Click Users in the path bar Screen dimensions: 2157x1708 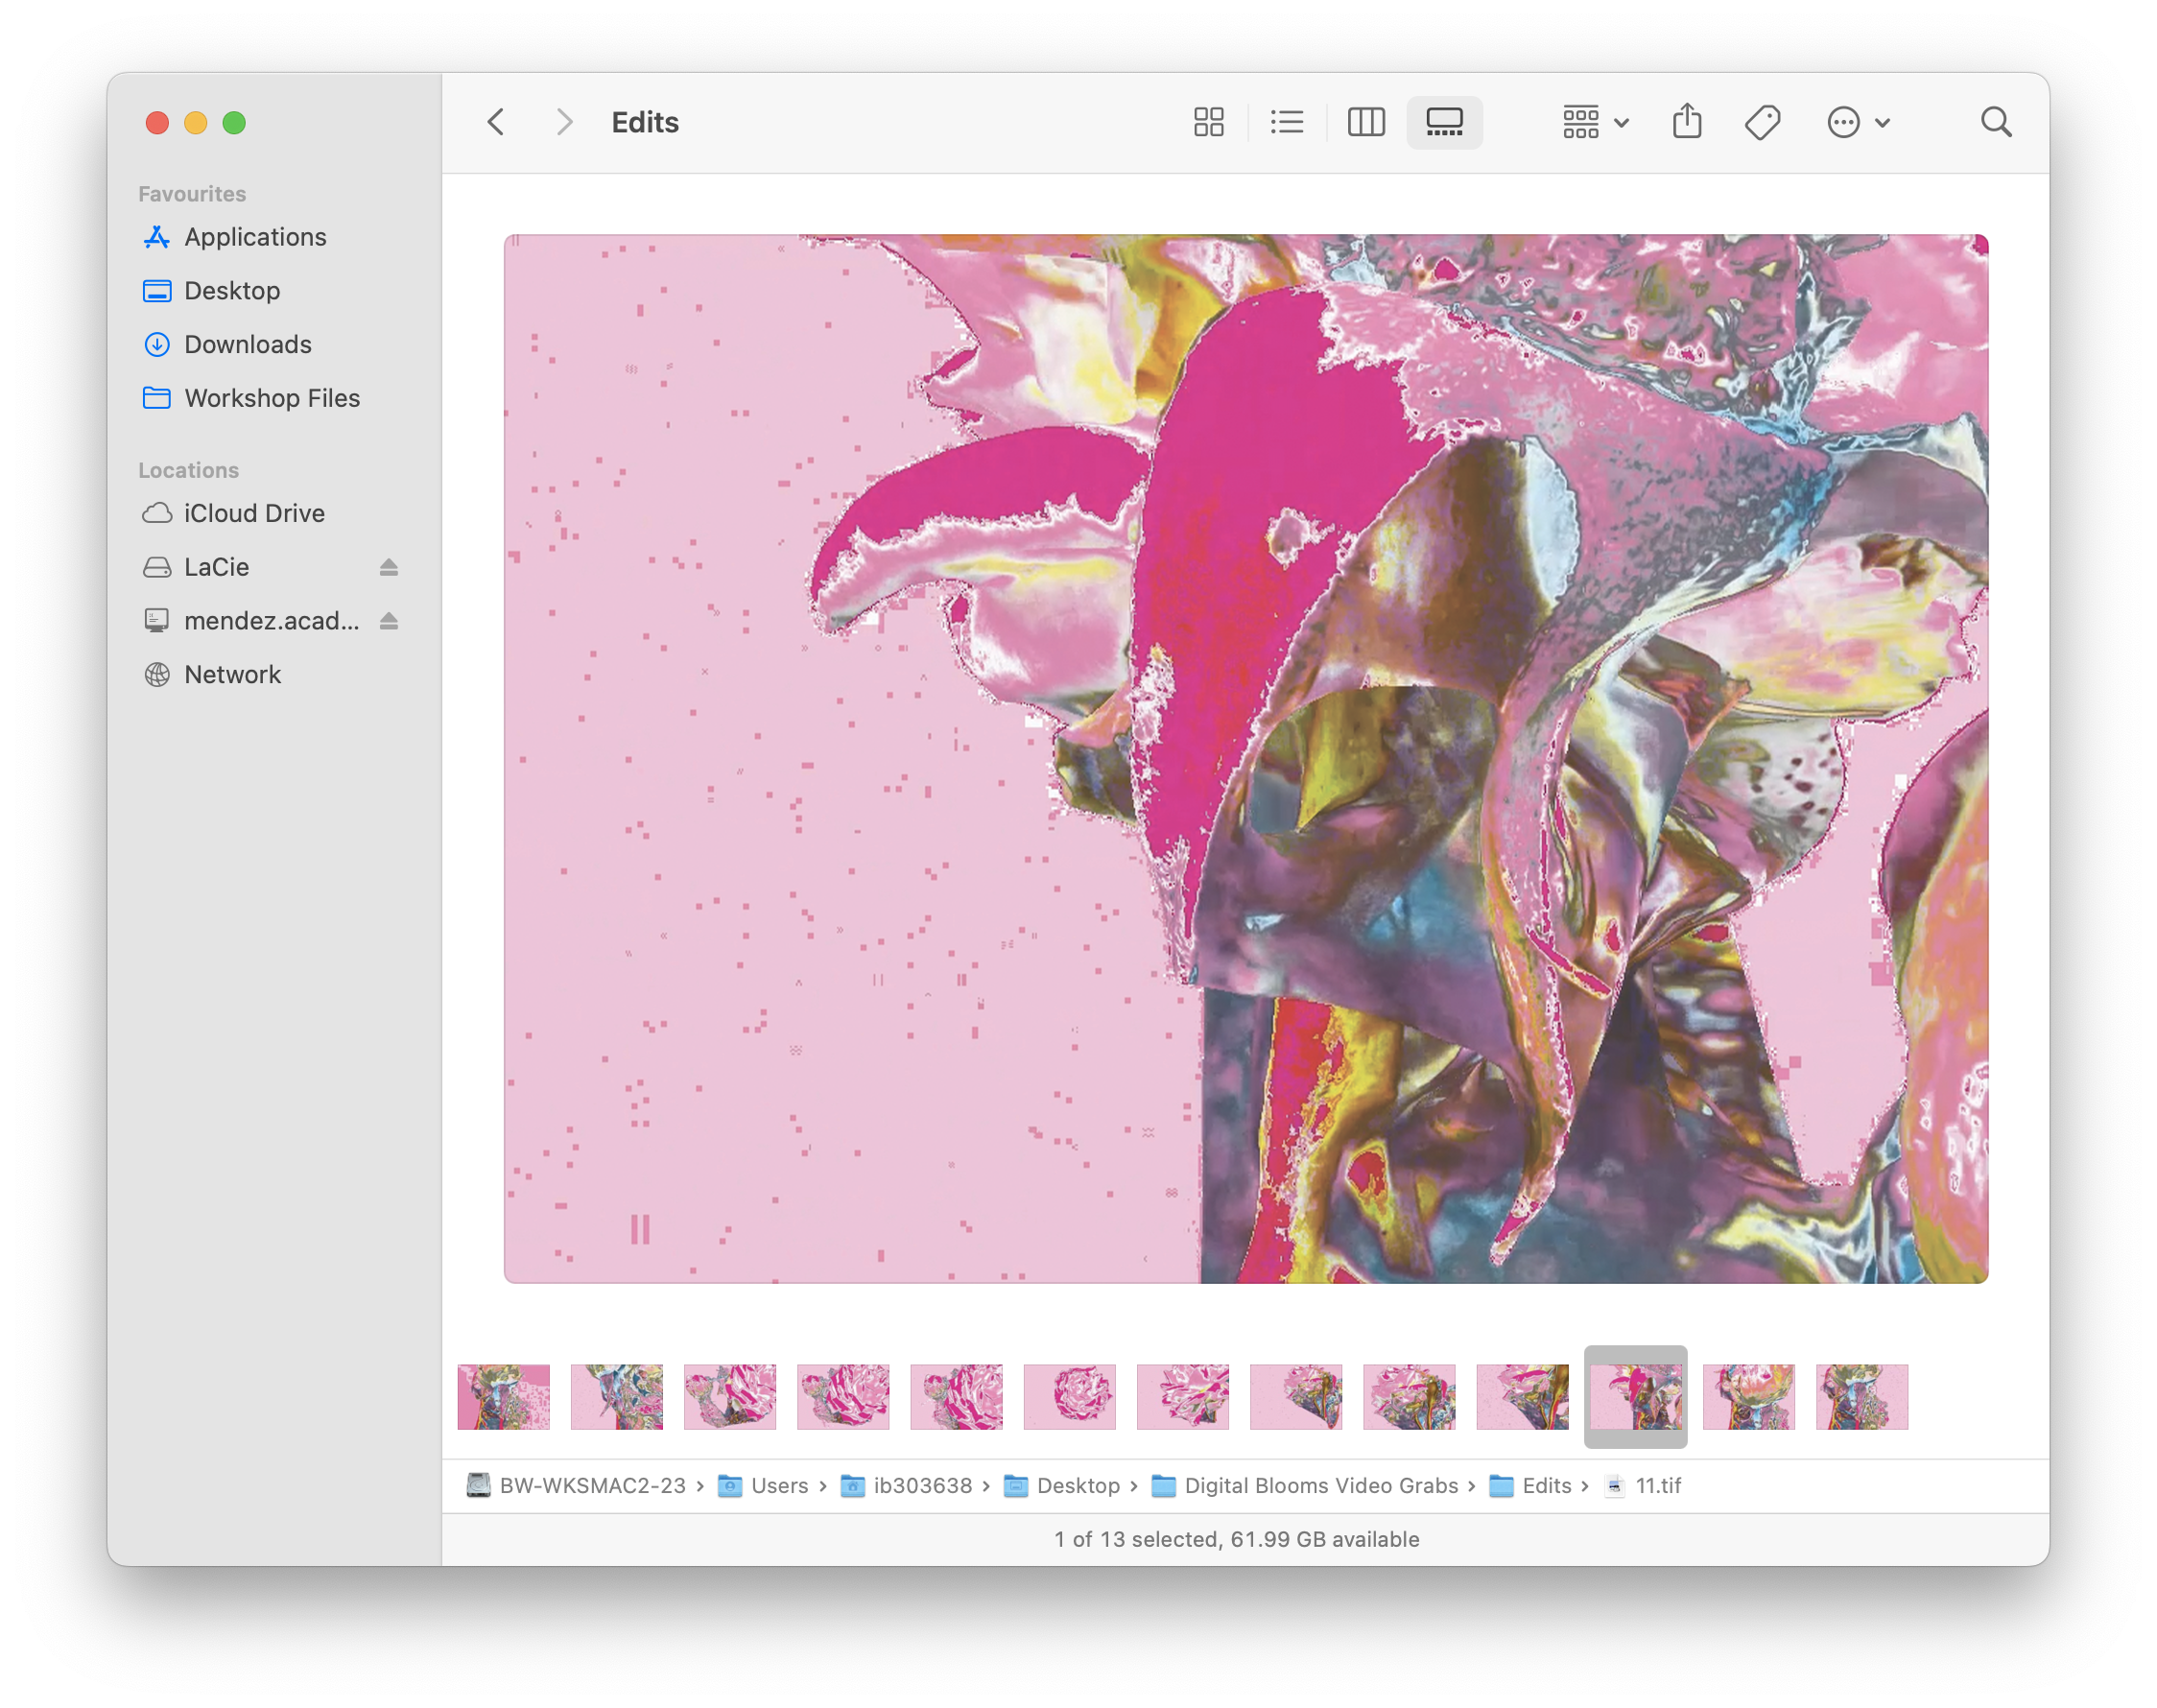tap(764, 1486)
